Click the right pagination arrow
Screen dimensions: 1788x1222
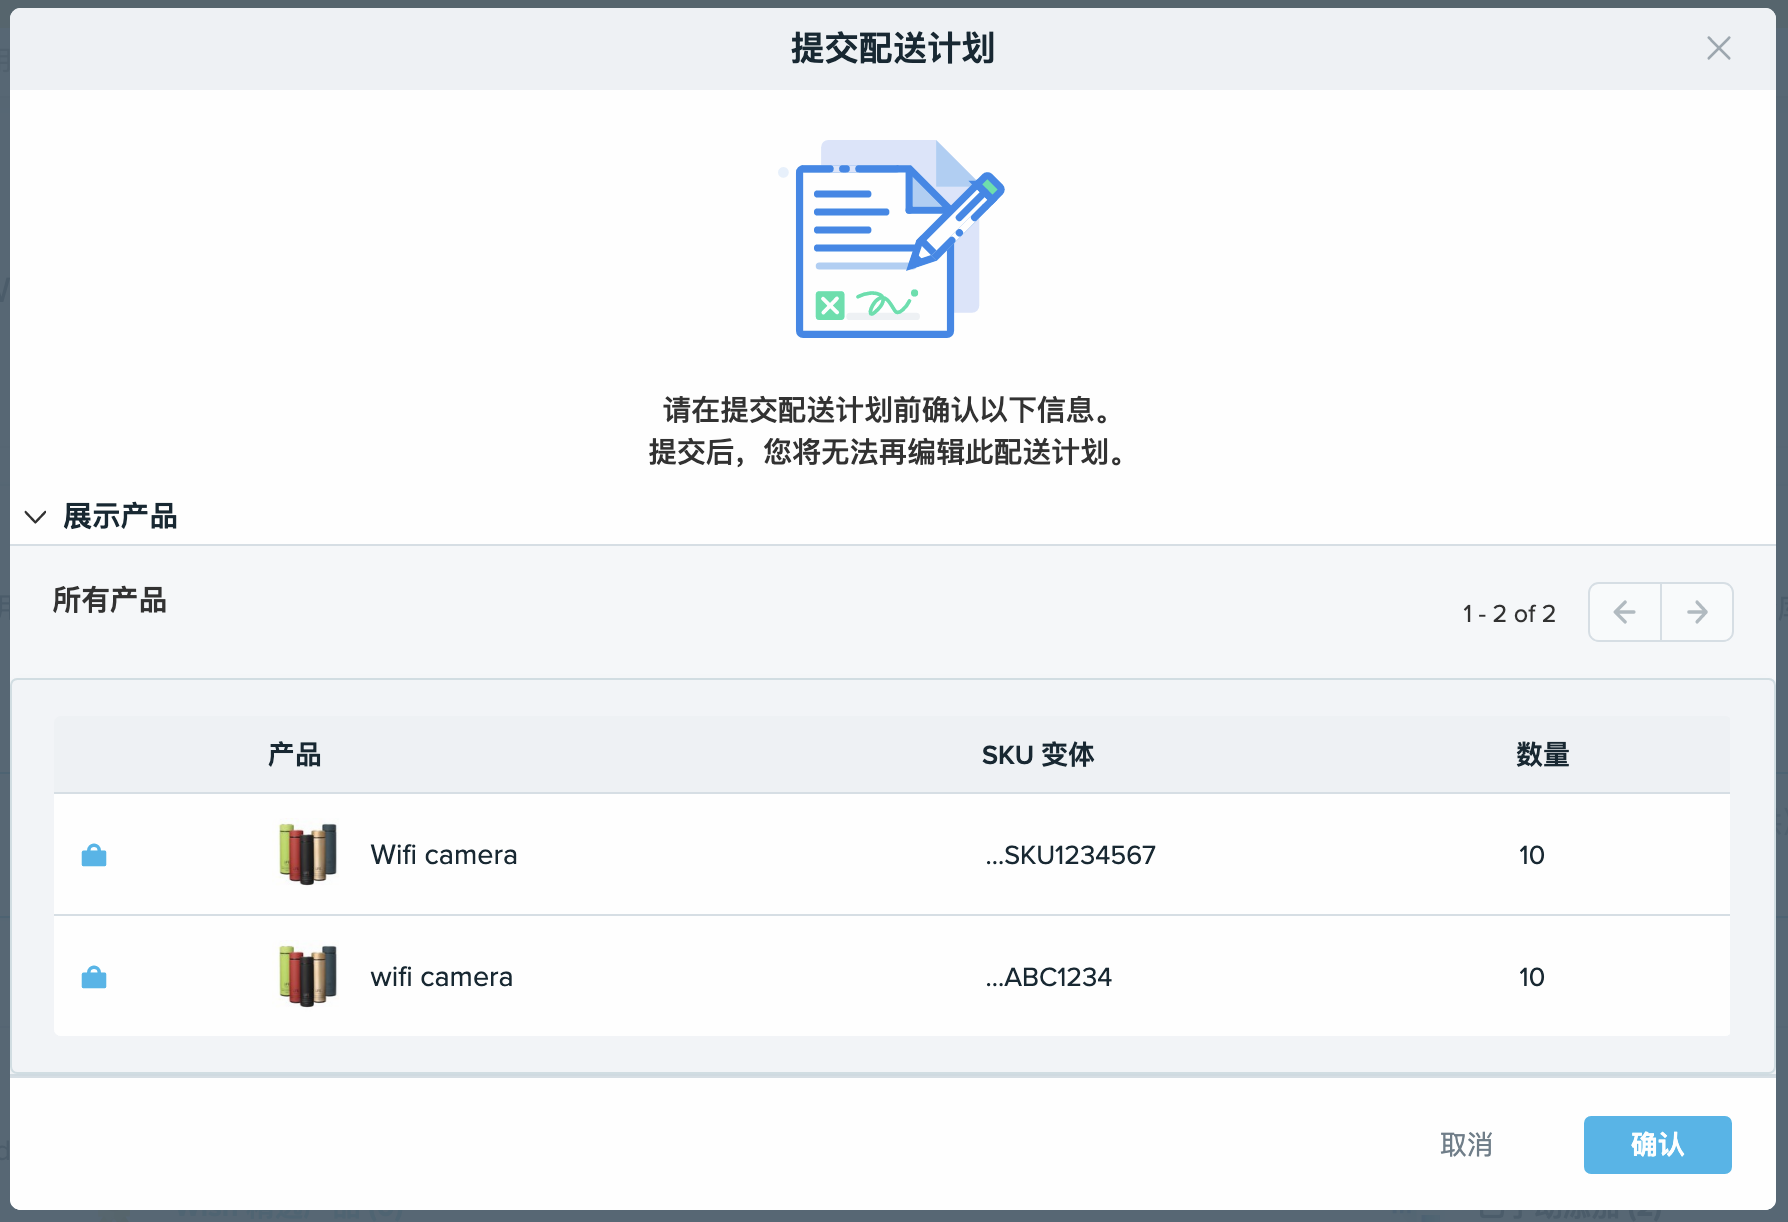pos(1697,612)
